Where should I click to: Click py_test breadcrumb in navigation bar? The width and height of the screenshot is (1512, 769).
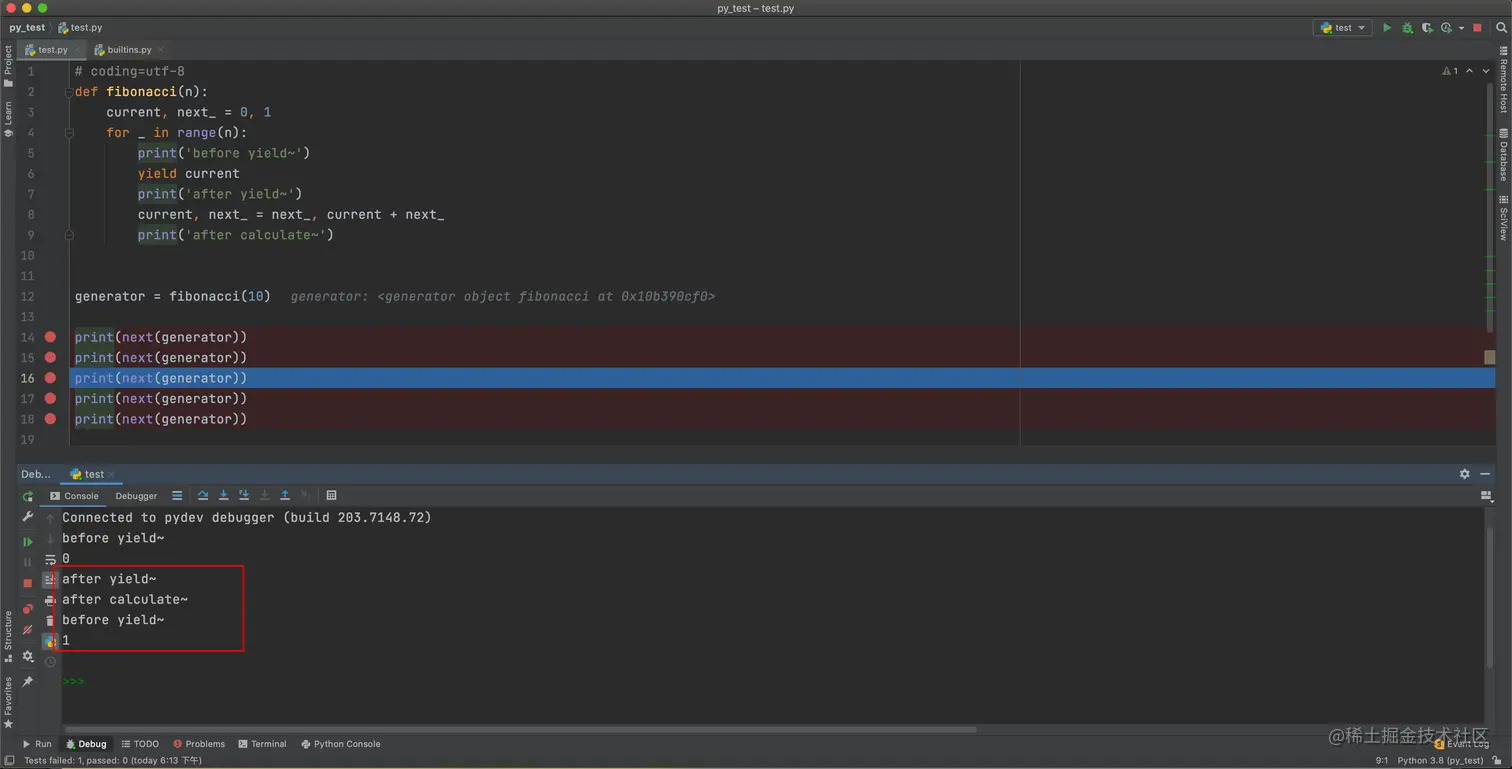(27, 28)
